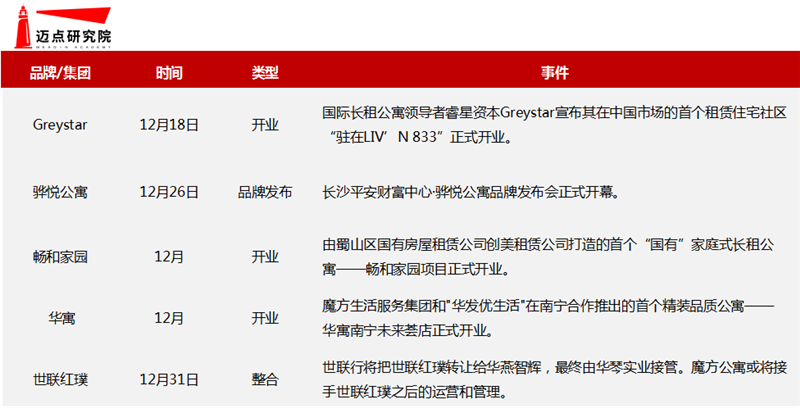Click the Greystar row 开业 type cell
The image size is (800, 408).
click(x=265, y=125)
